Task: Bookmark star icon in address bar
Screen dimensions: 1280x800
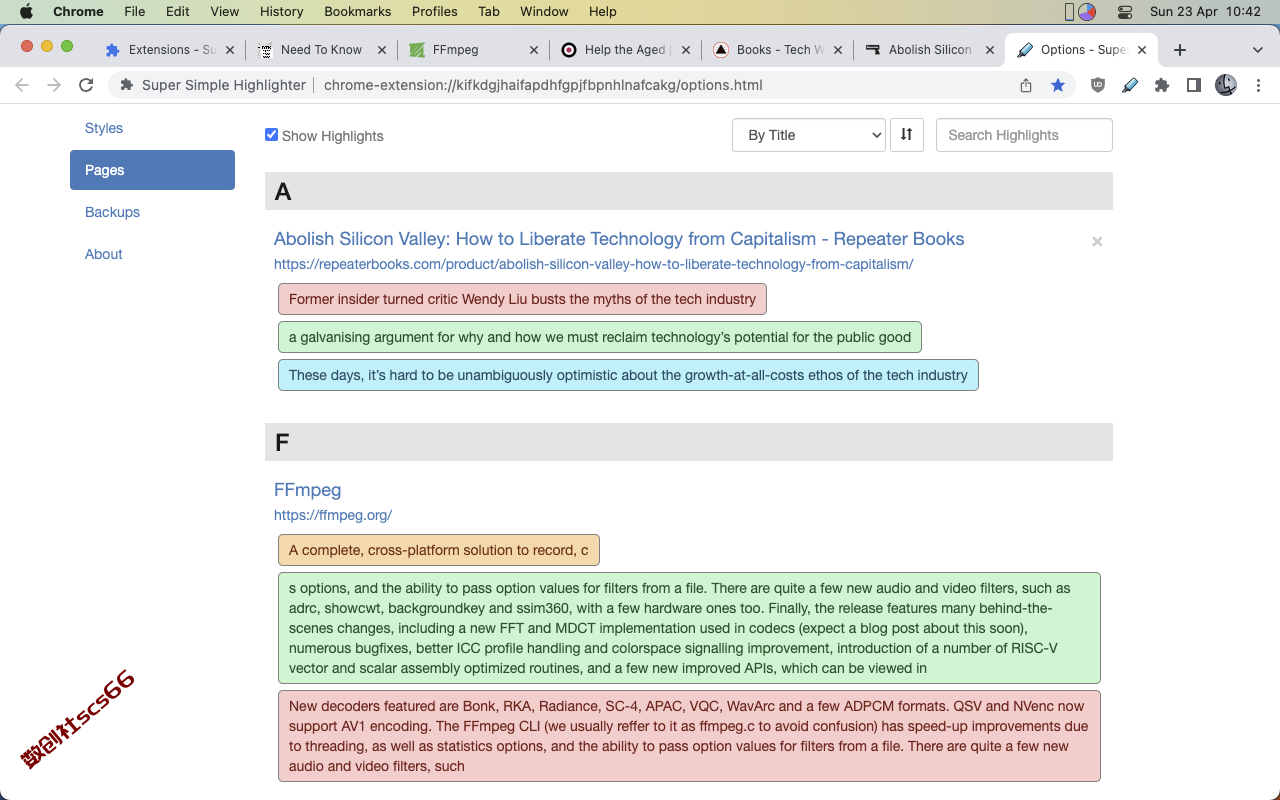Action: [1058, 85]
